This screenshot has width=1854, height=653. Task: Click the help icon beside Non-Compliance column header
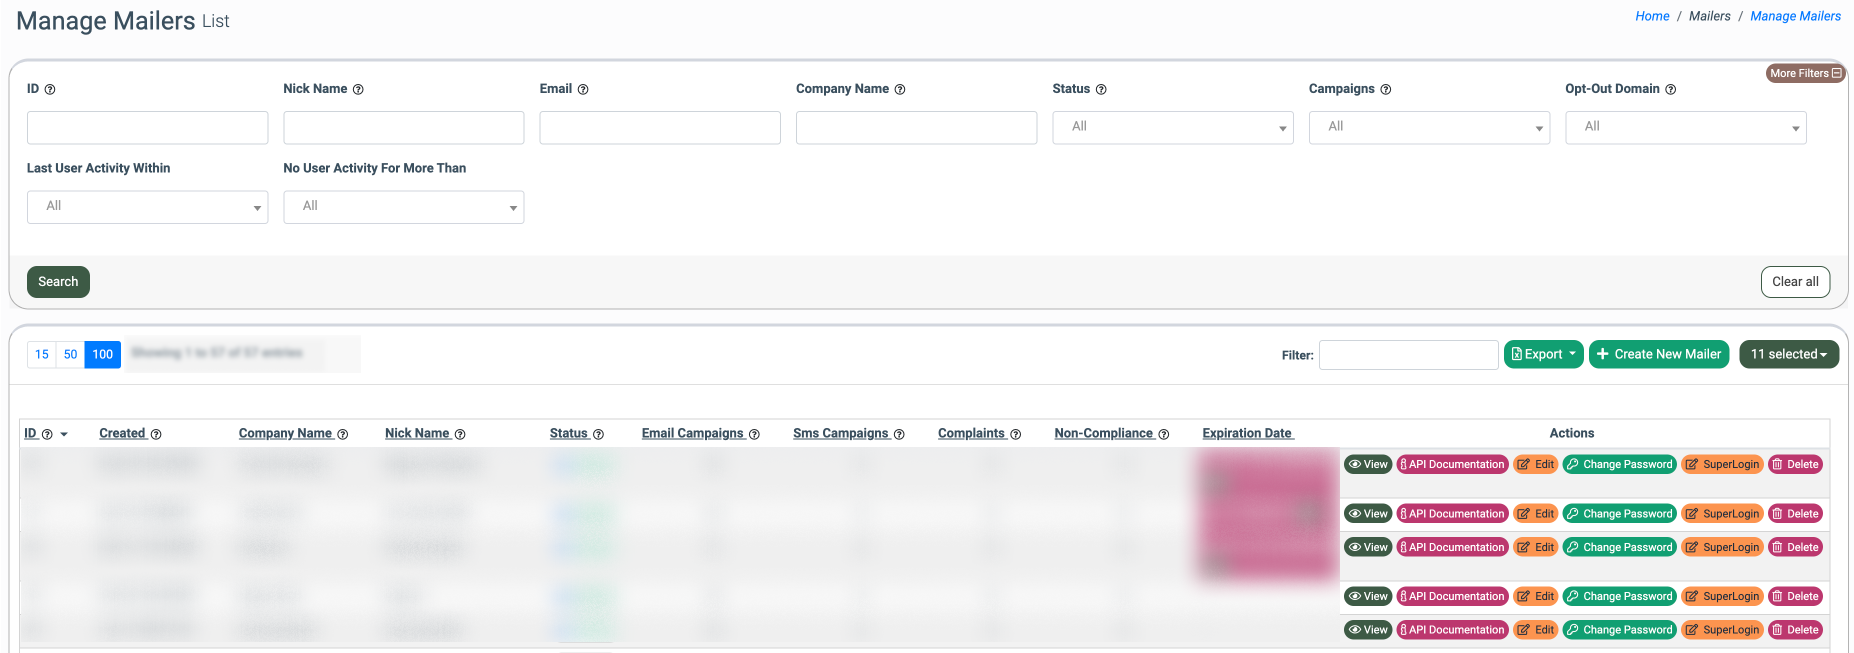click(1164, 435)
